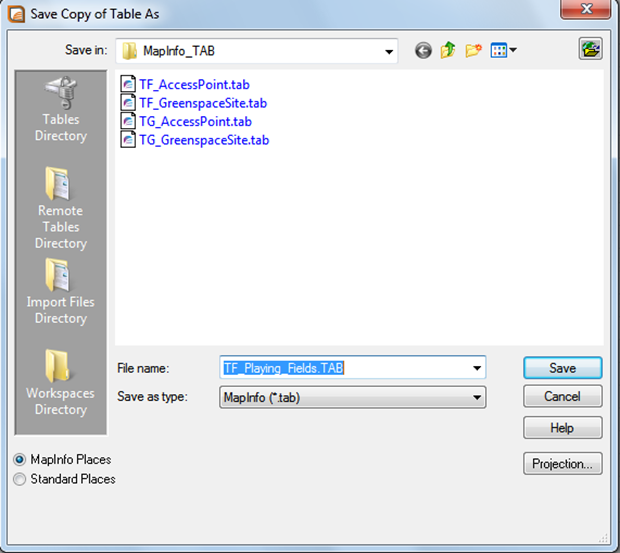Click the TG_AccessPoint.tab file icon
The height and width of the screenshot is (553, 620).
click(128, 121)
